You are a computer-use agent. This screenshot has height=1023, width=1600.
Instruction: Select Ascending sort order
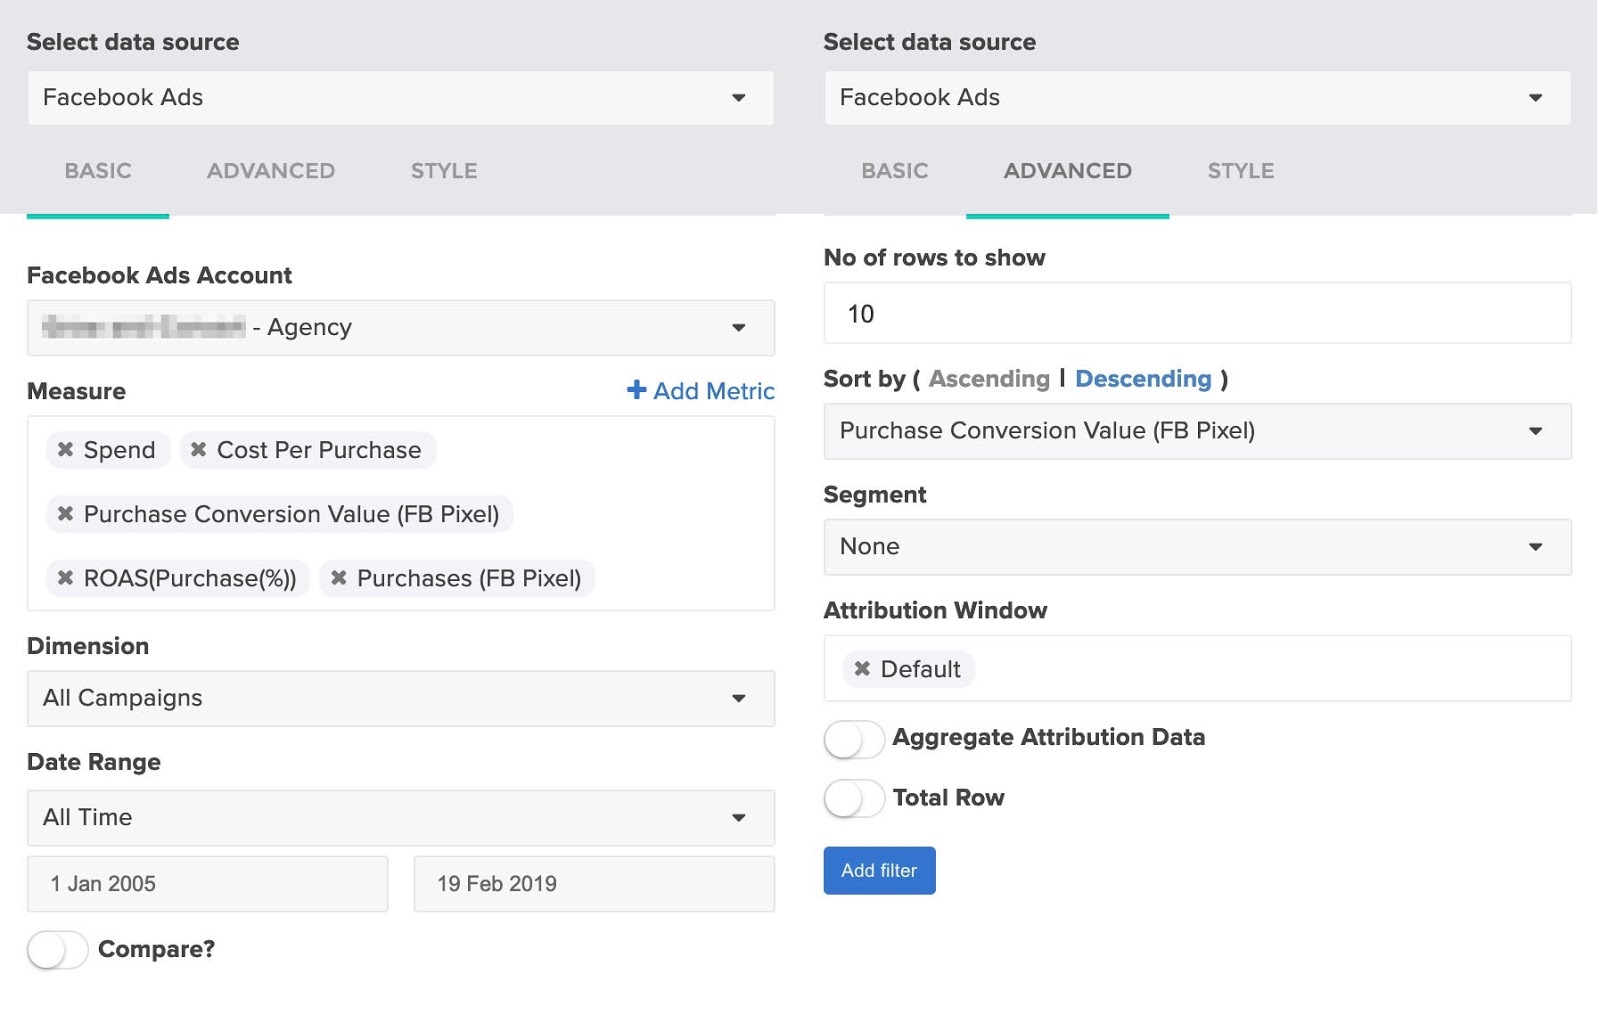(x=989, y=379)
